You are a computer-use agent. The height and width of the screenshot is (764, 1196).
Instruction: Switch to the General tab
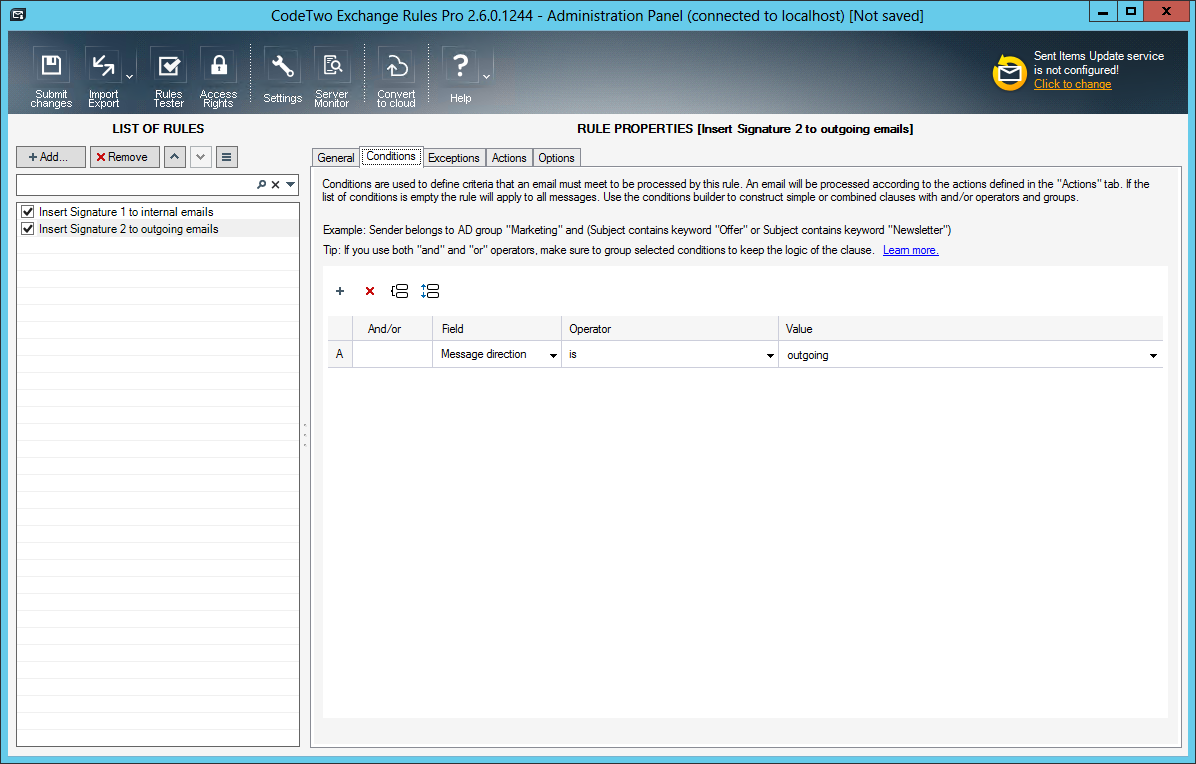pos(336,158)
